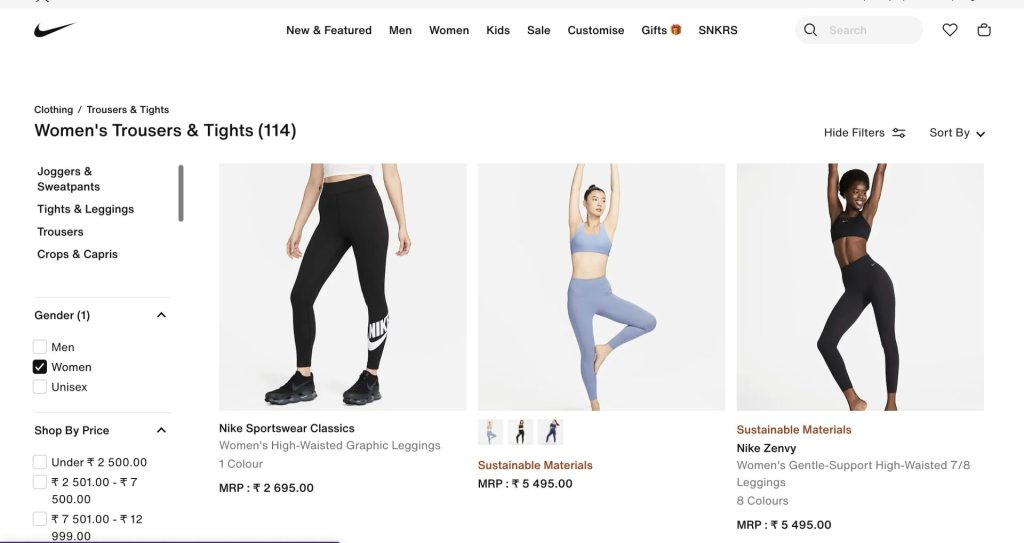Open the shopping bag icon
The height and width of the screenshot is (543, 1024).
[x=984, y=30]
